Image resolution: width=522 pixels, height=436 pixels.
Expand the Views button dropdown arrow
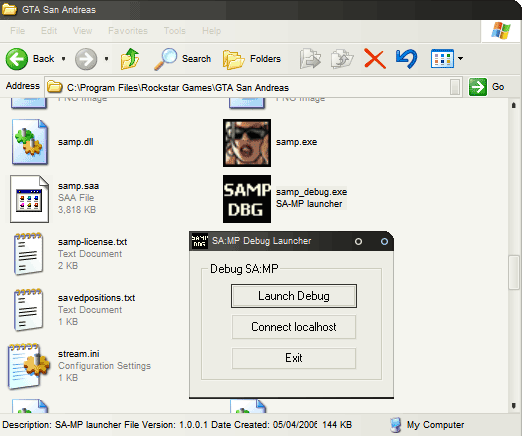[460, 59]
